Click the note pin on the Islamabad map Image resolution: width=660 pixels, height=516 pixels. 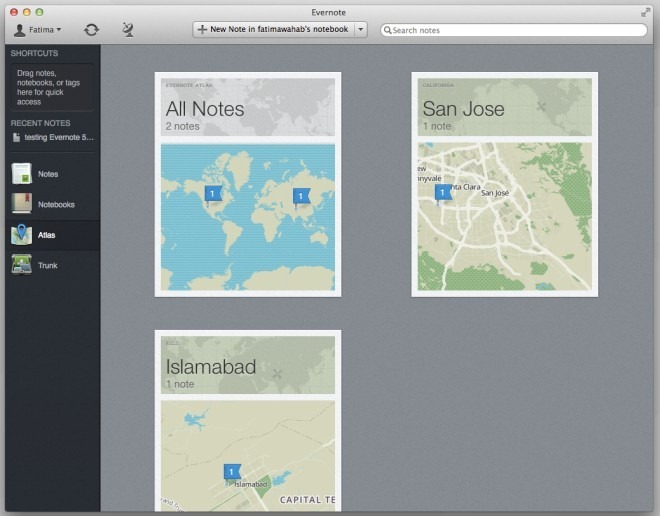tap(232, 472)
